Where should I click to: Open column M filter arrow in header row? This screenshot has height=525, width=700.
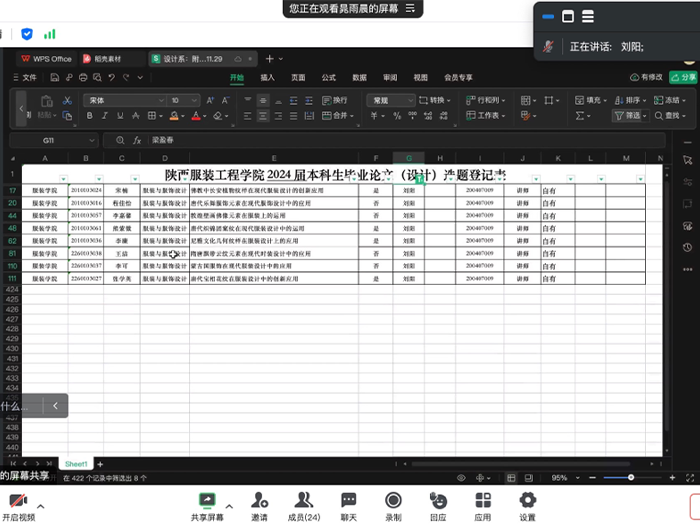tap(640, 179)
